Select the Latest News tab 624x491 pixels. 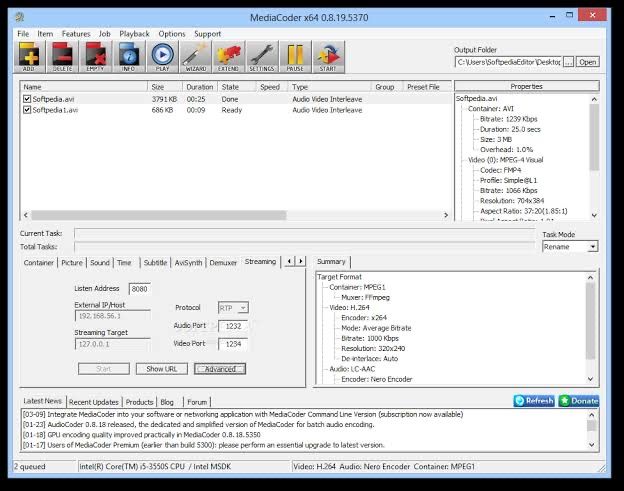click(x=43, y=401)
